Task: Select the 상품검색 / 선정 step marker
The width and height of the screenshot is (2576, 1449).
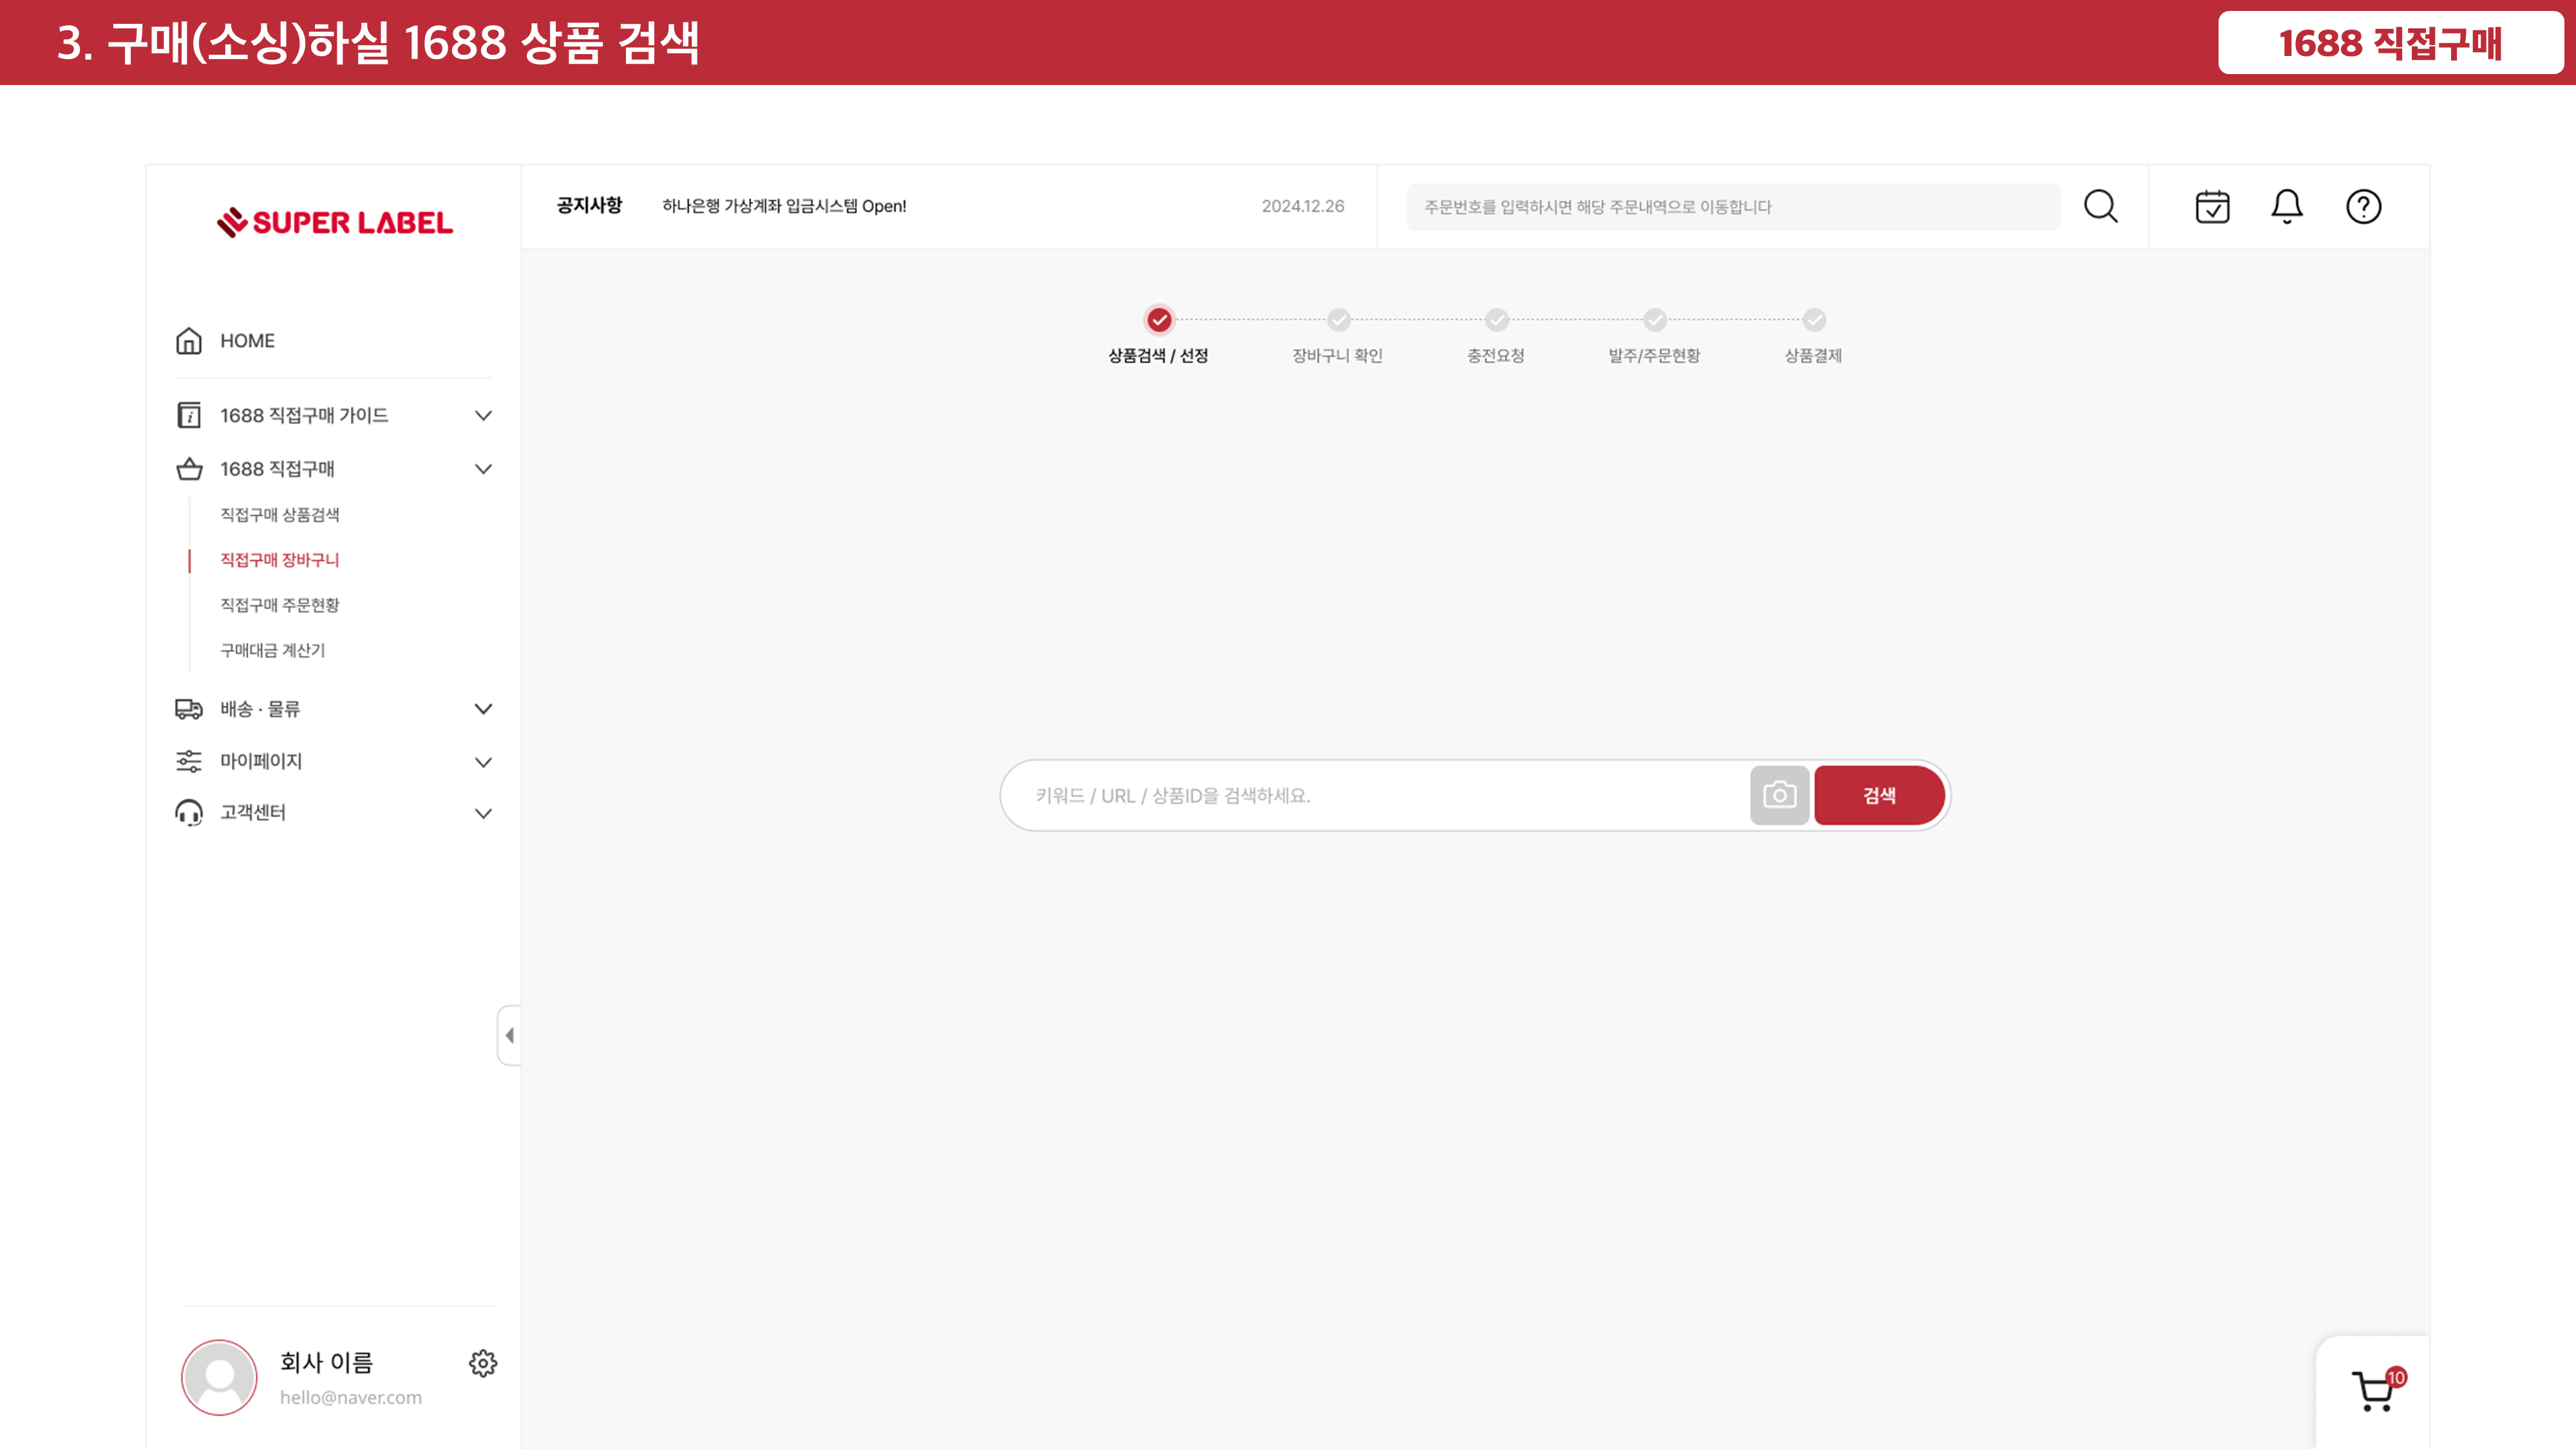Action: click(x=1159, y=320)
